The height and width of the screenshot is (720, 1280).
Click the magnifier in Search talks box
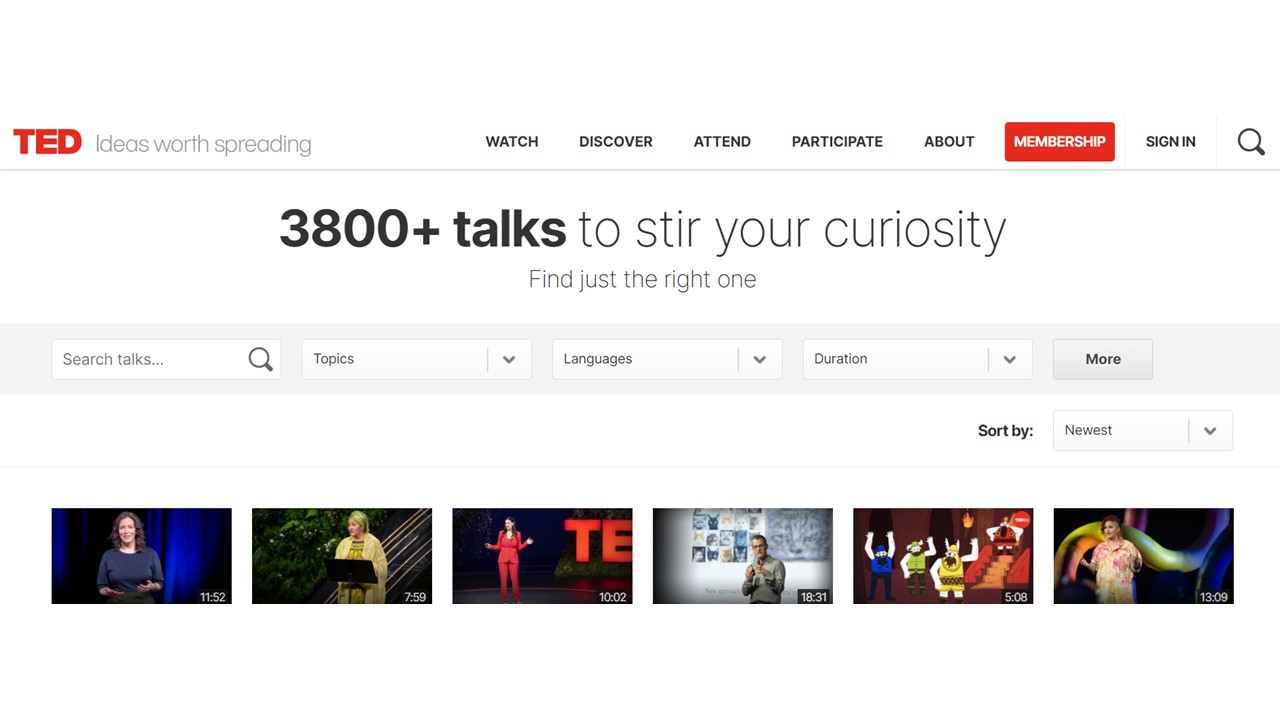tap(260, 359)
